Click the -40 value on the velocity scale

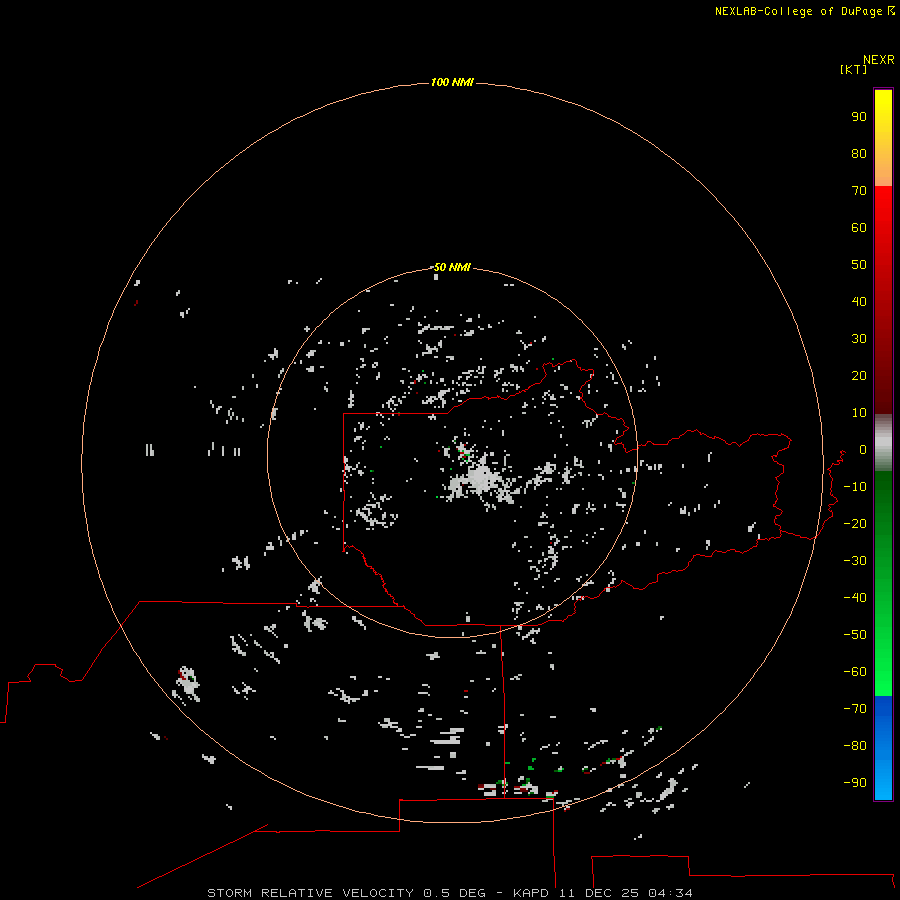(x=855, y=598)
